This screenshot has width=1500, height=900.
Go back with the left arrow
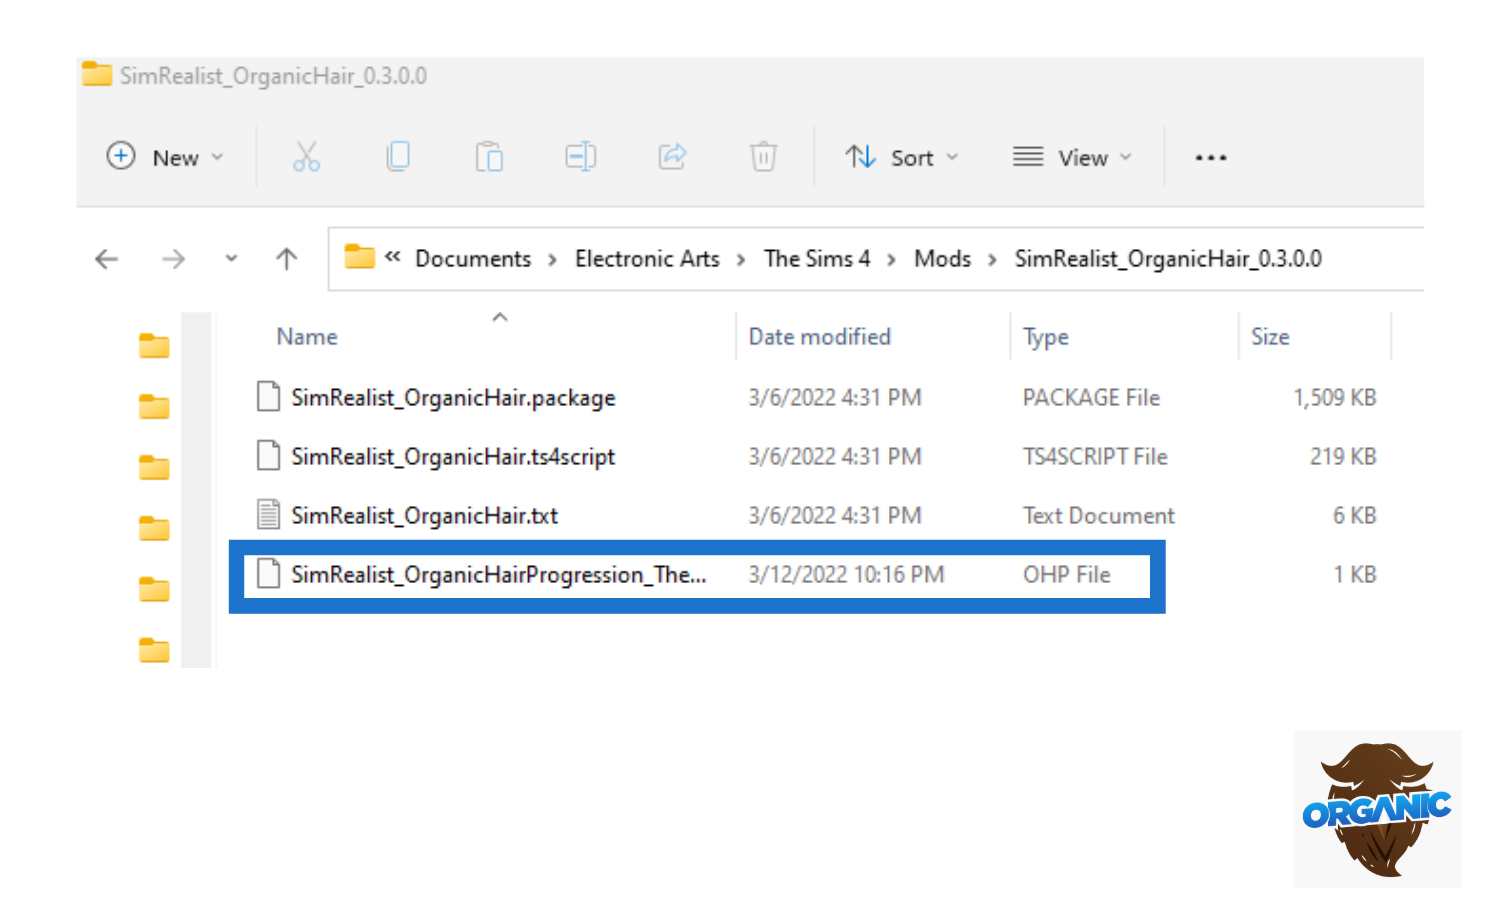tap(106, 260)
